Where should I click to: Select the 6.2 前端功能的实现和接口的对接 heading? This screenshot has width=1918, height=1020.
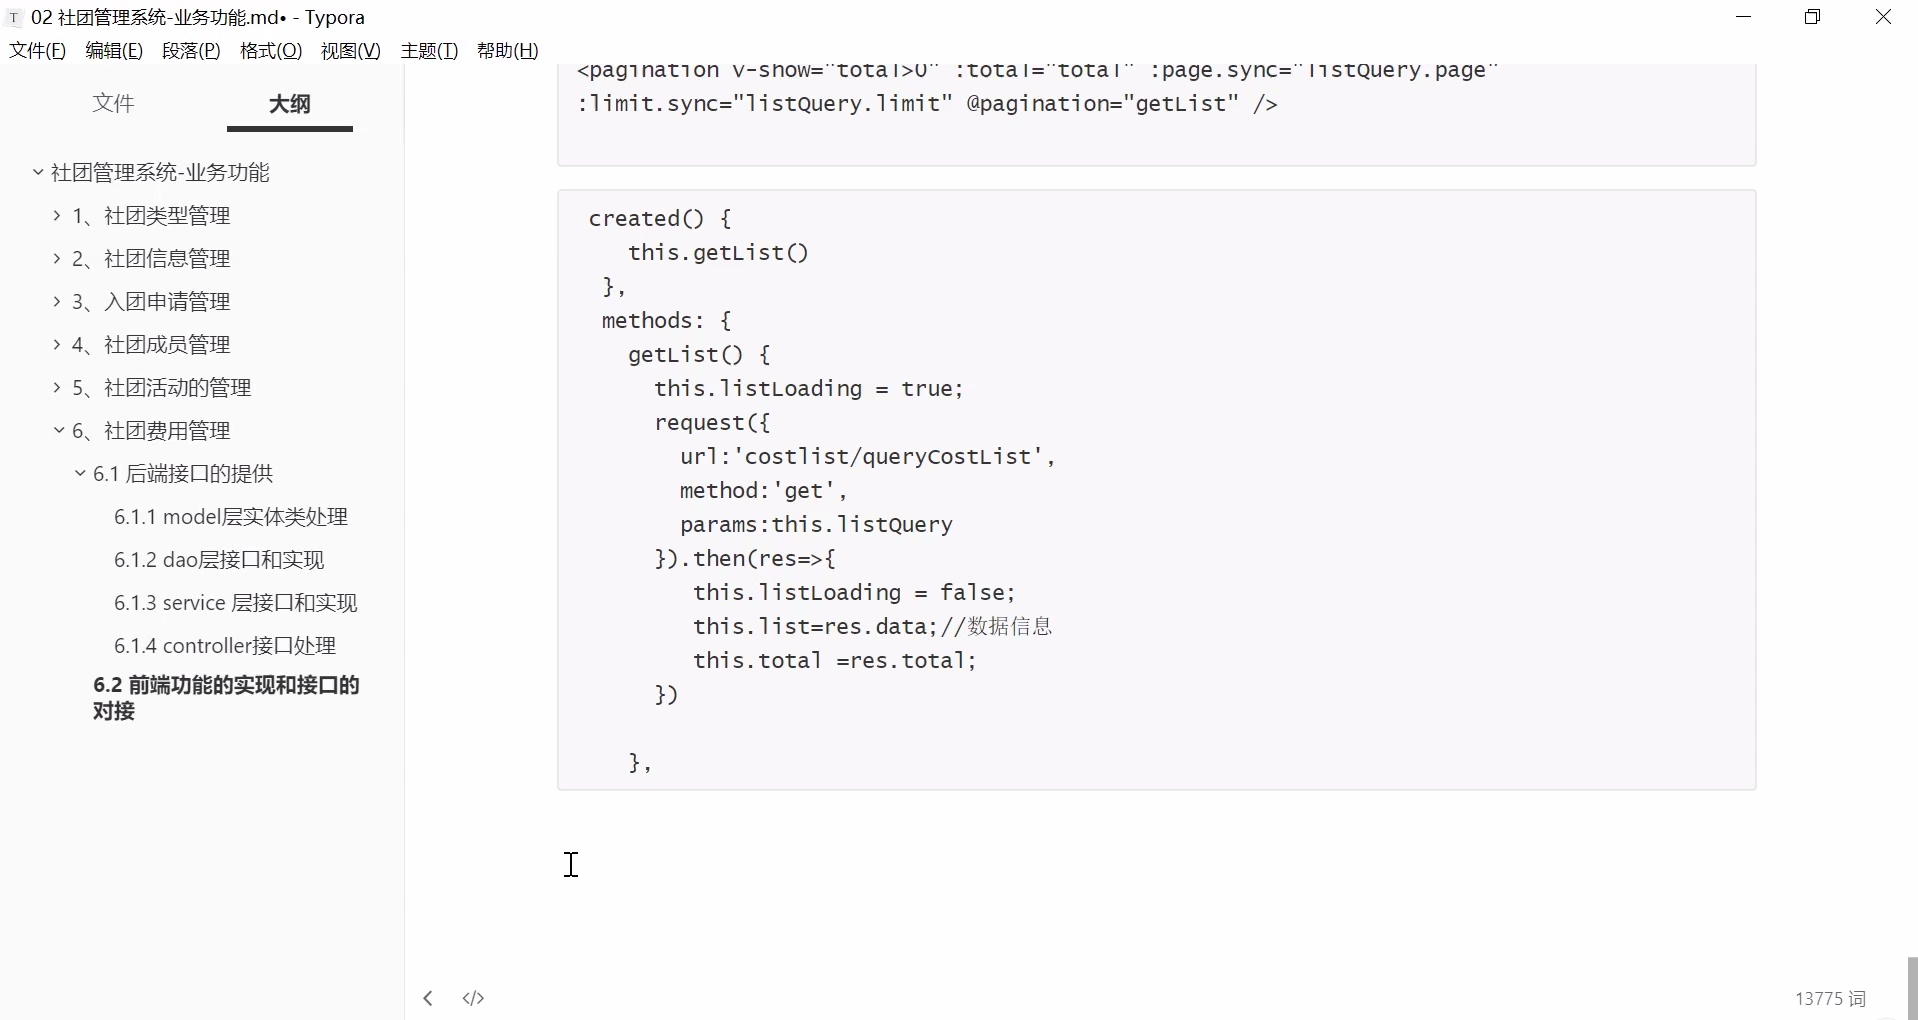[226, 698]
